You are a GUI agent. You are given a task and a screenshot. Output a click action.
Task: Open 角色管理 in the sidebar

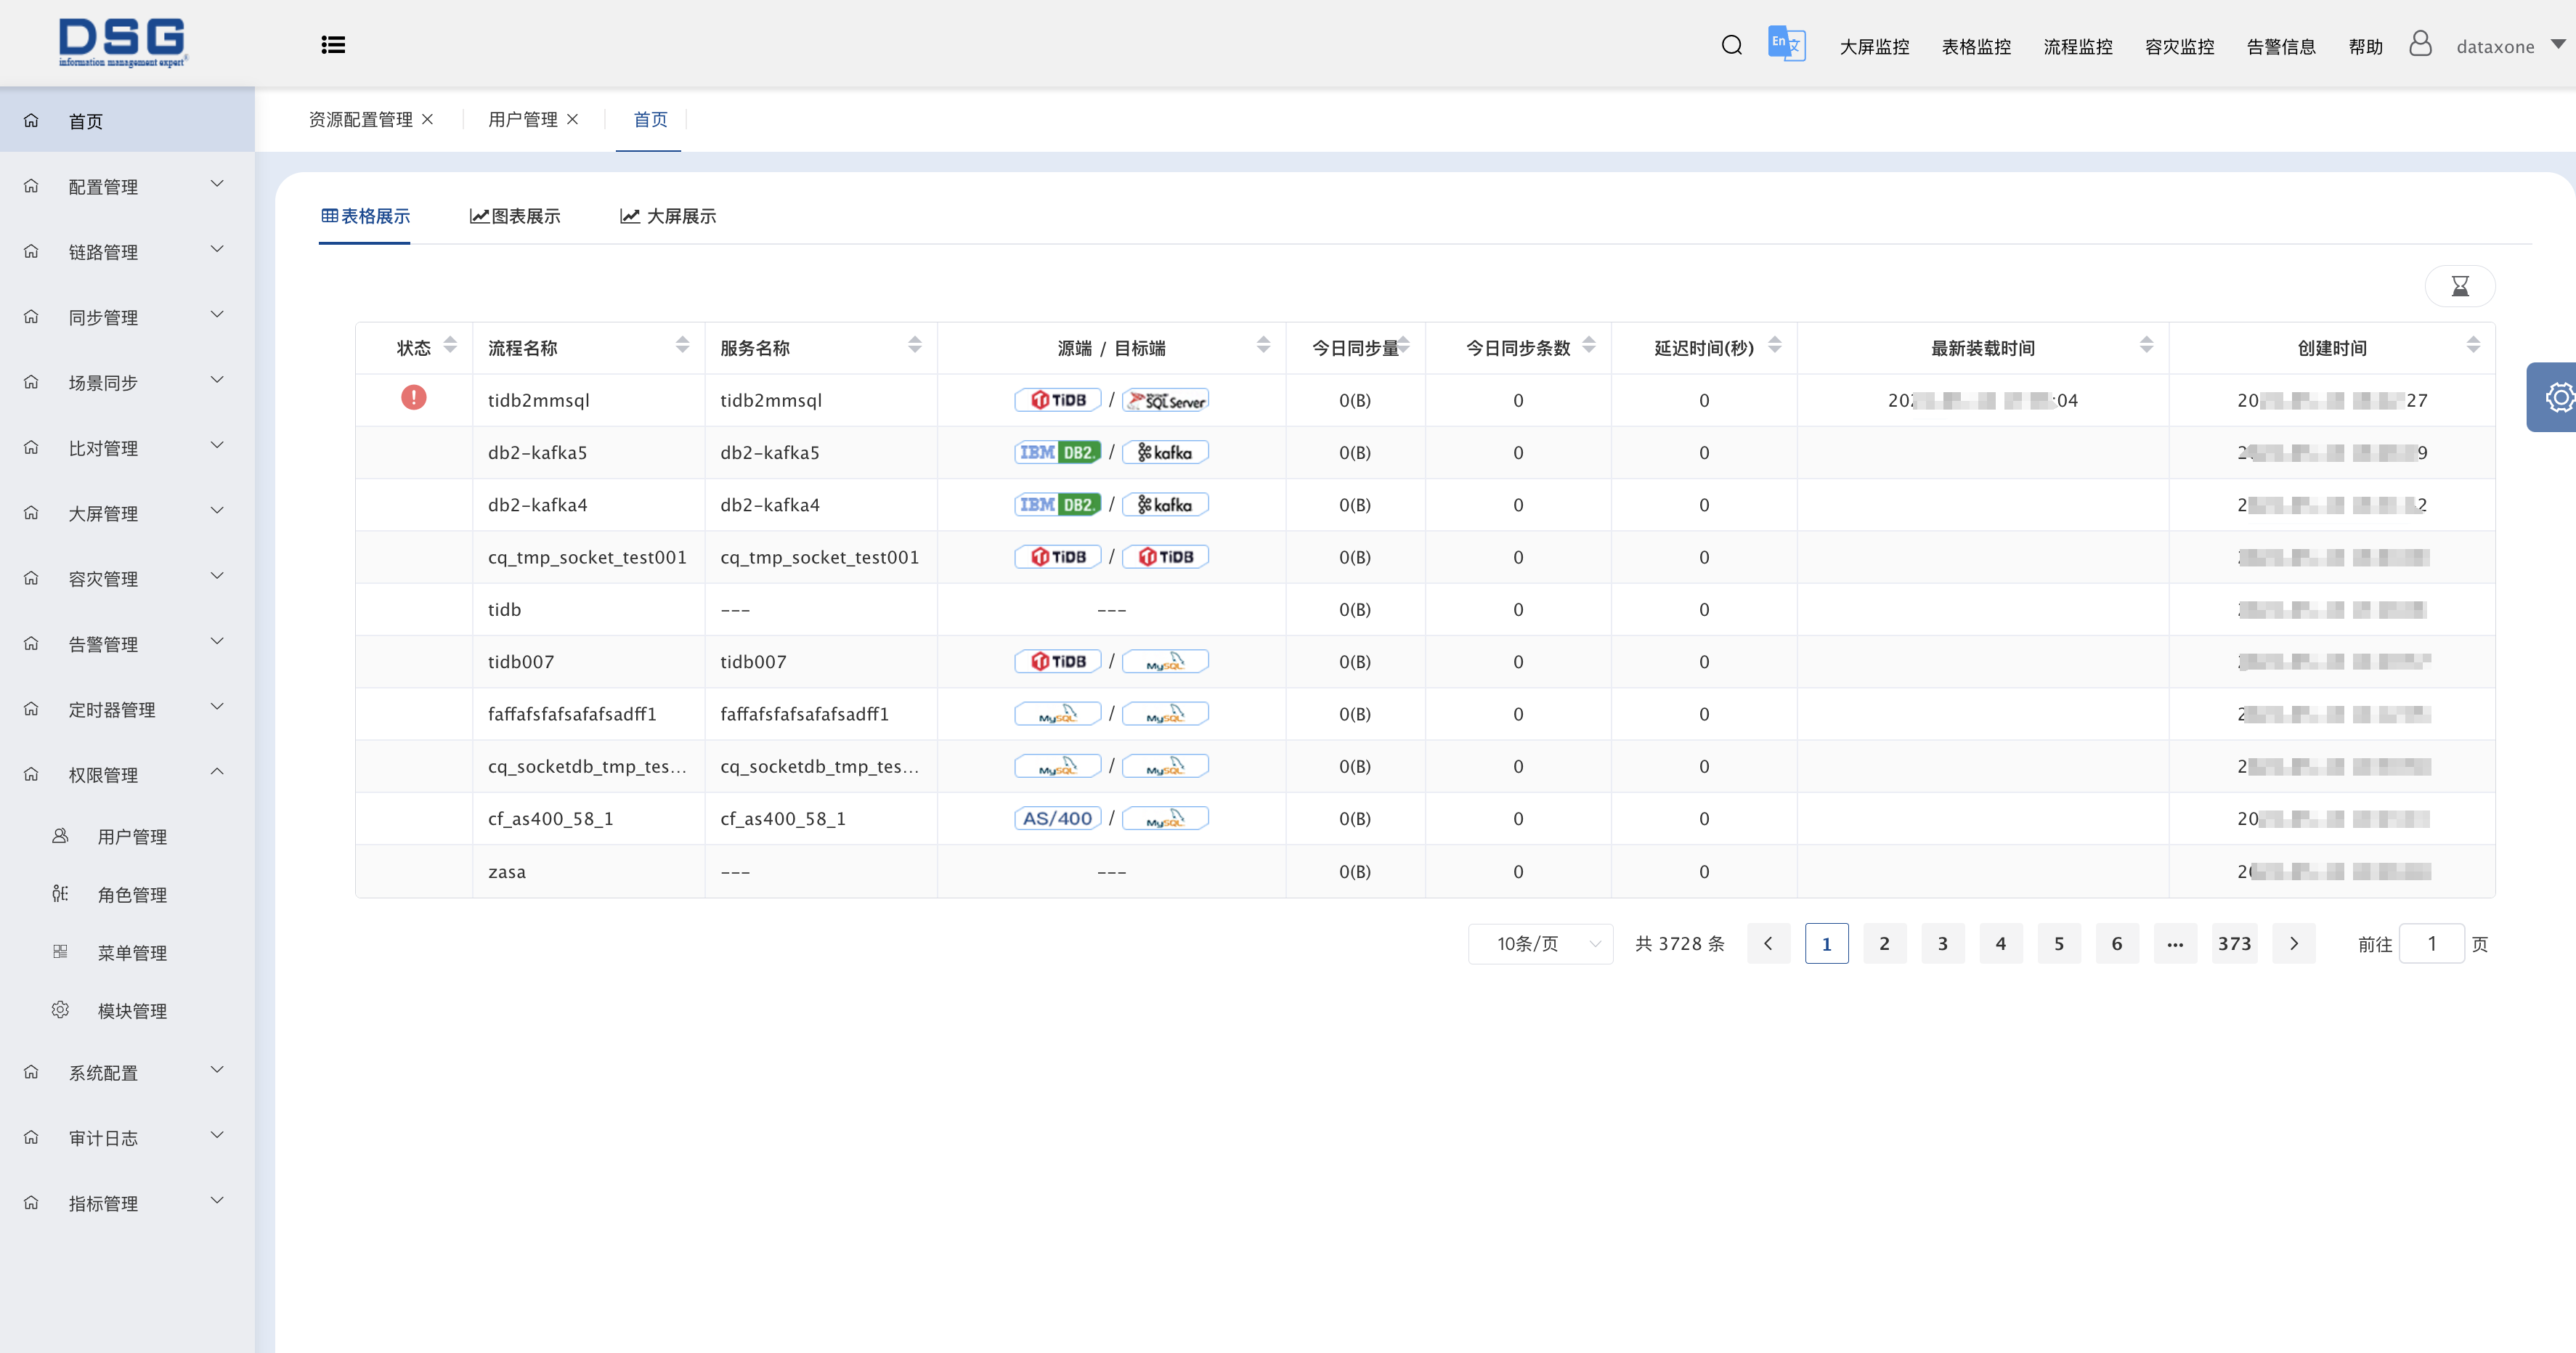(132, 895)
